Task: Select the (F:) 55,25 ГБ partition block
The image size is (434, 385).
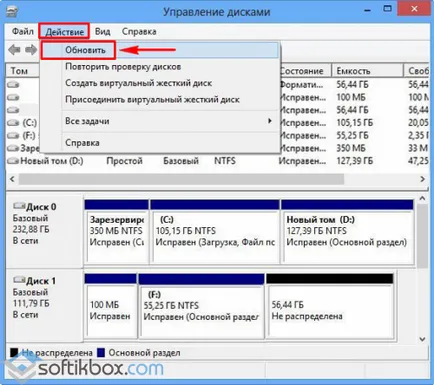Action: pos(201,306)
